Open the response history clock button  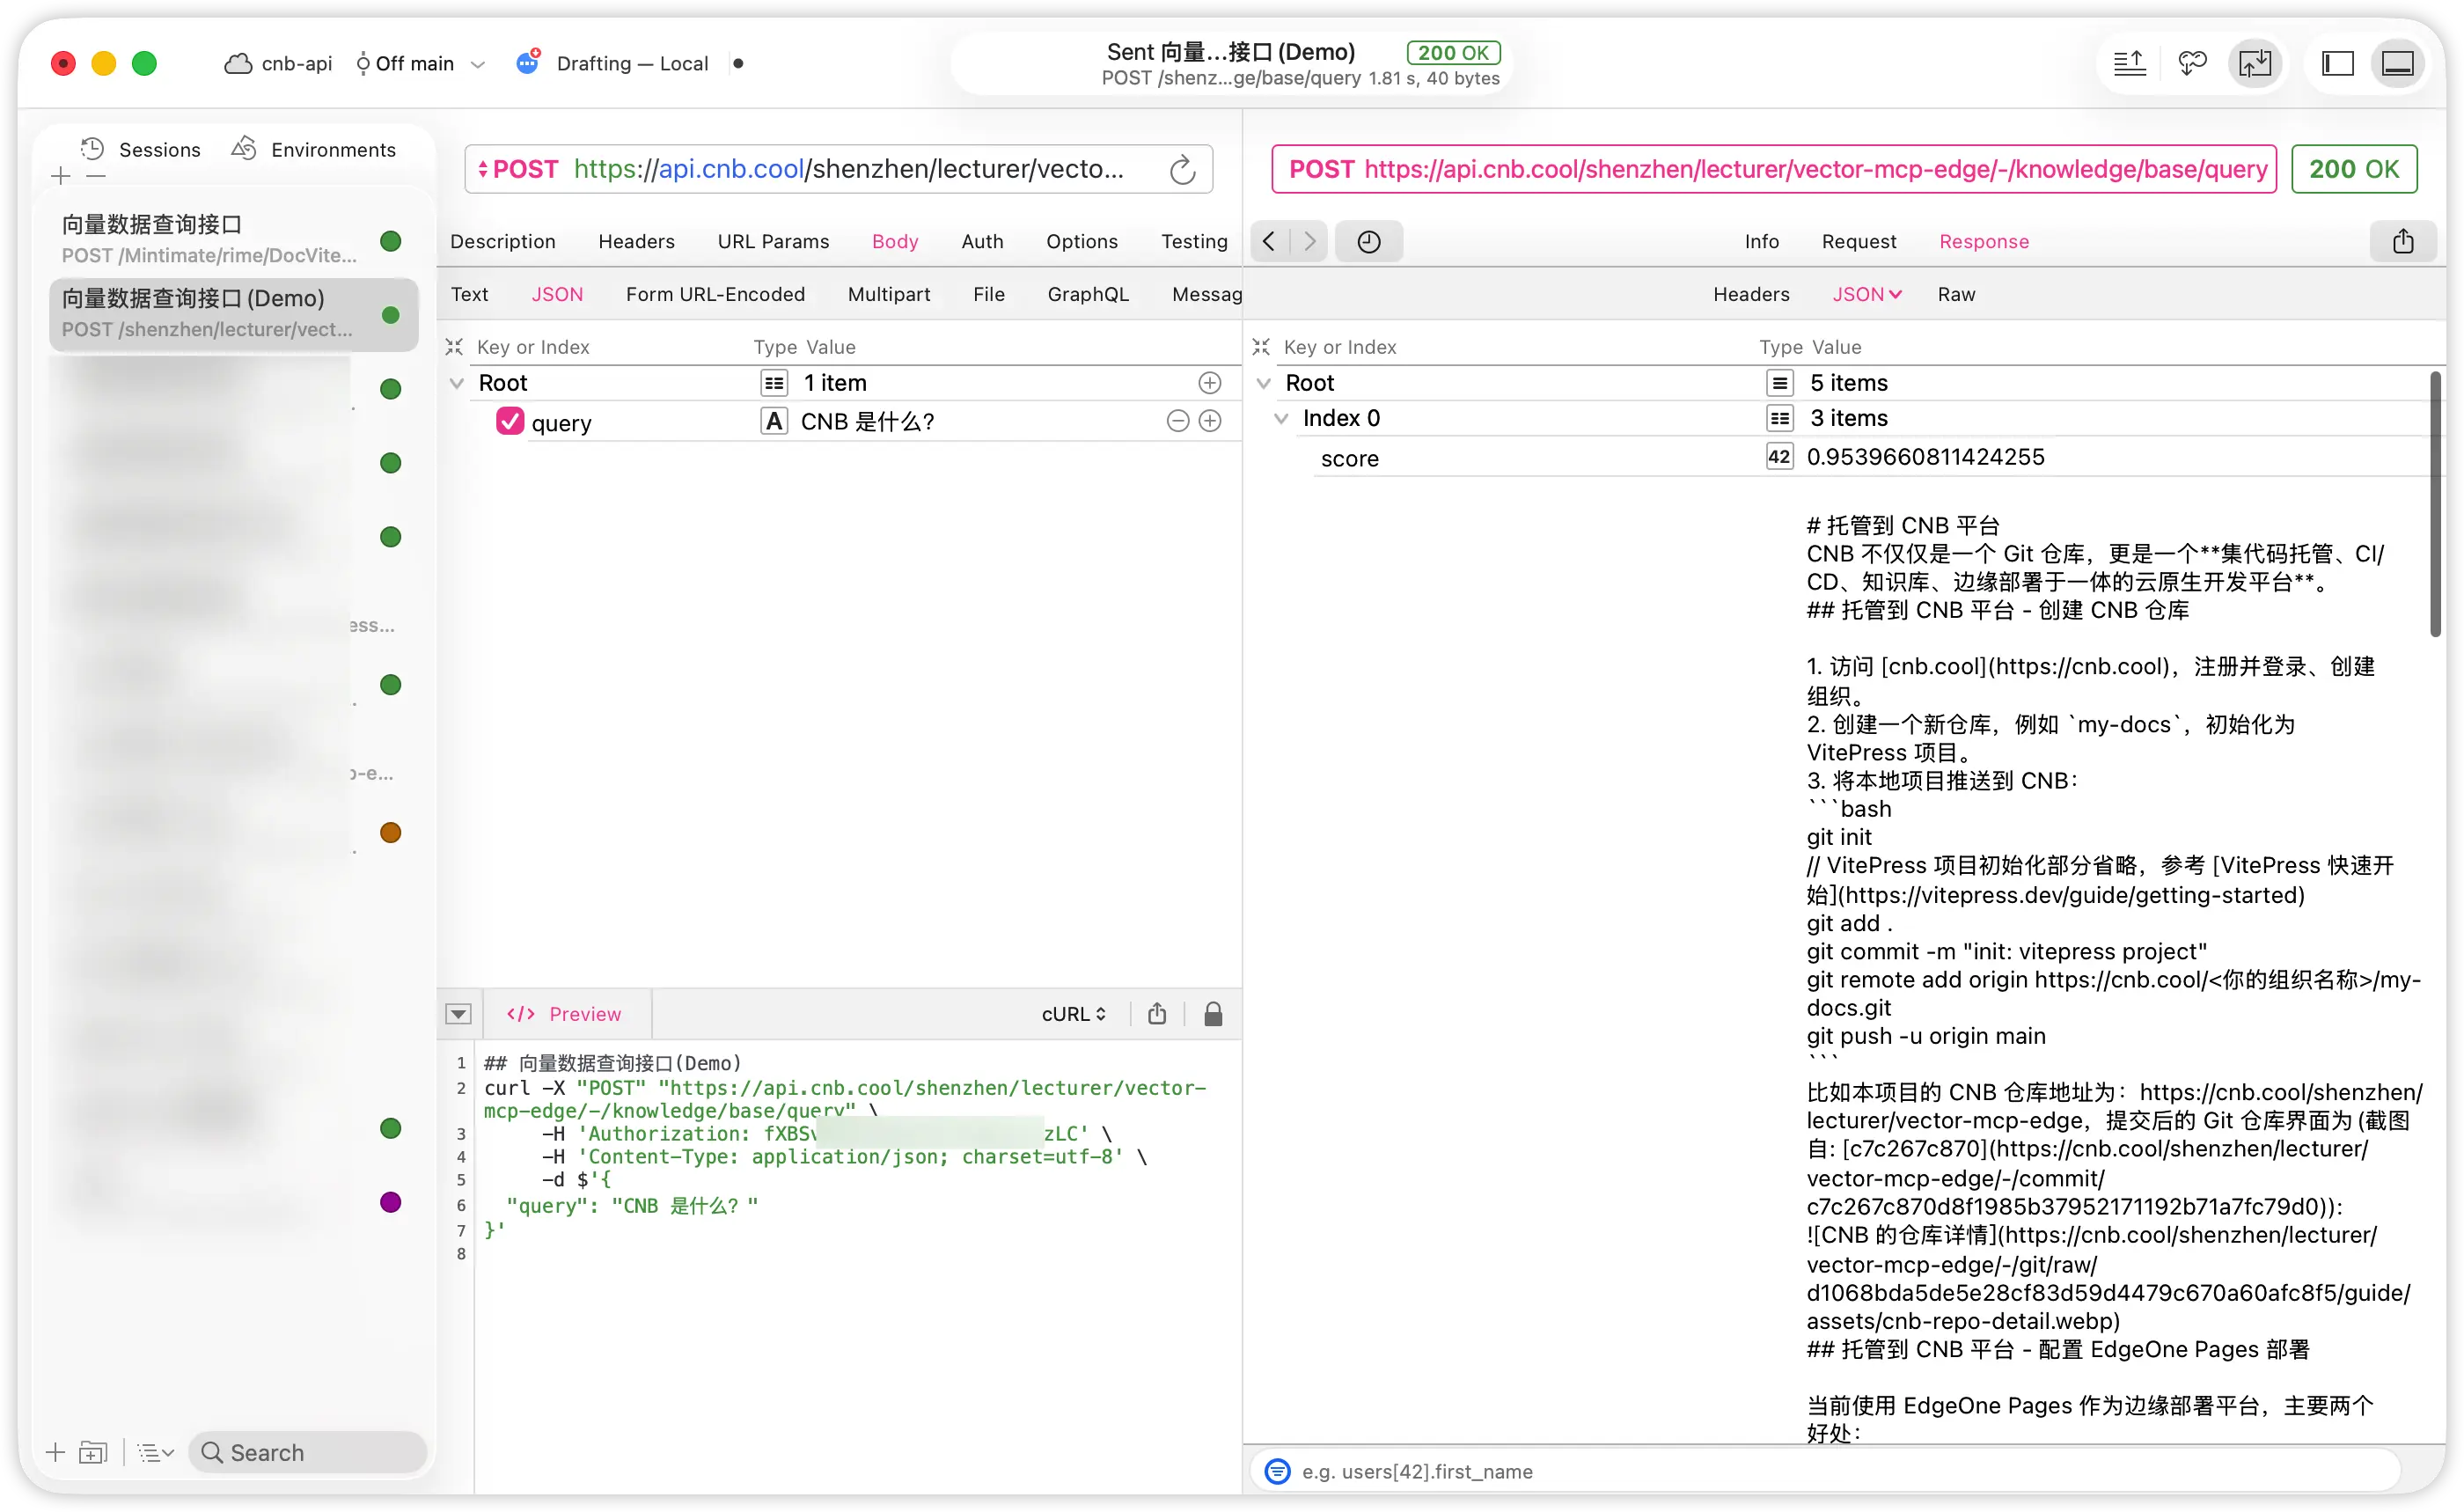[1368, 241]
